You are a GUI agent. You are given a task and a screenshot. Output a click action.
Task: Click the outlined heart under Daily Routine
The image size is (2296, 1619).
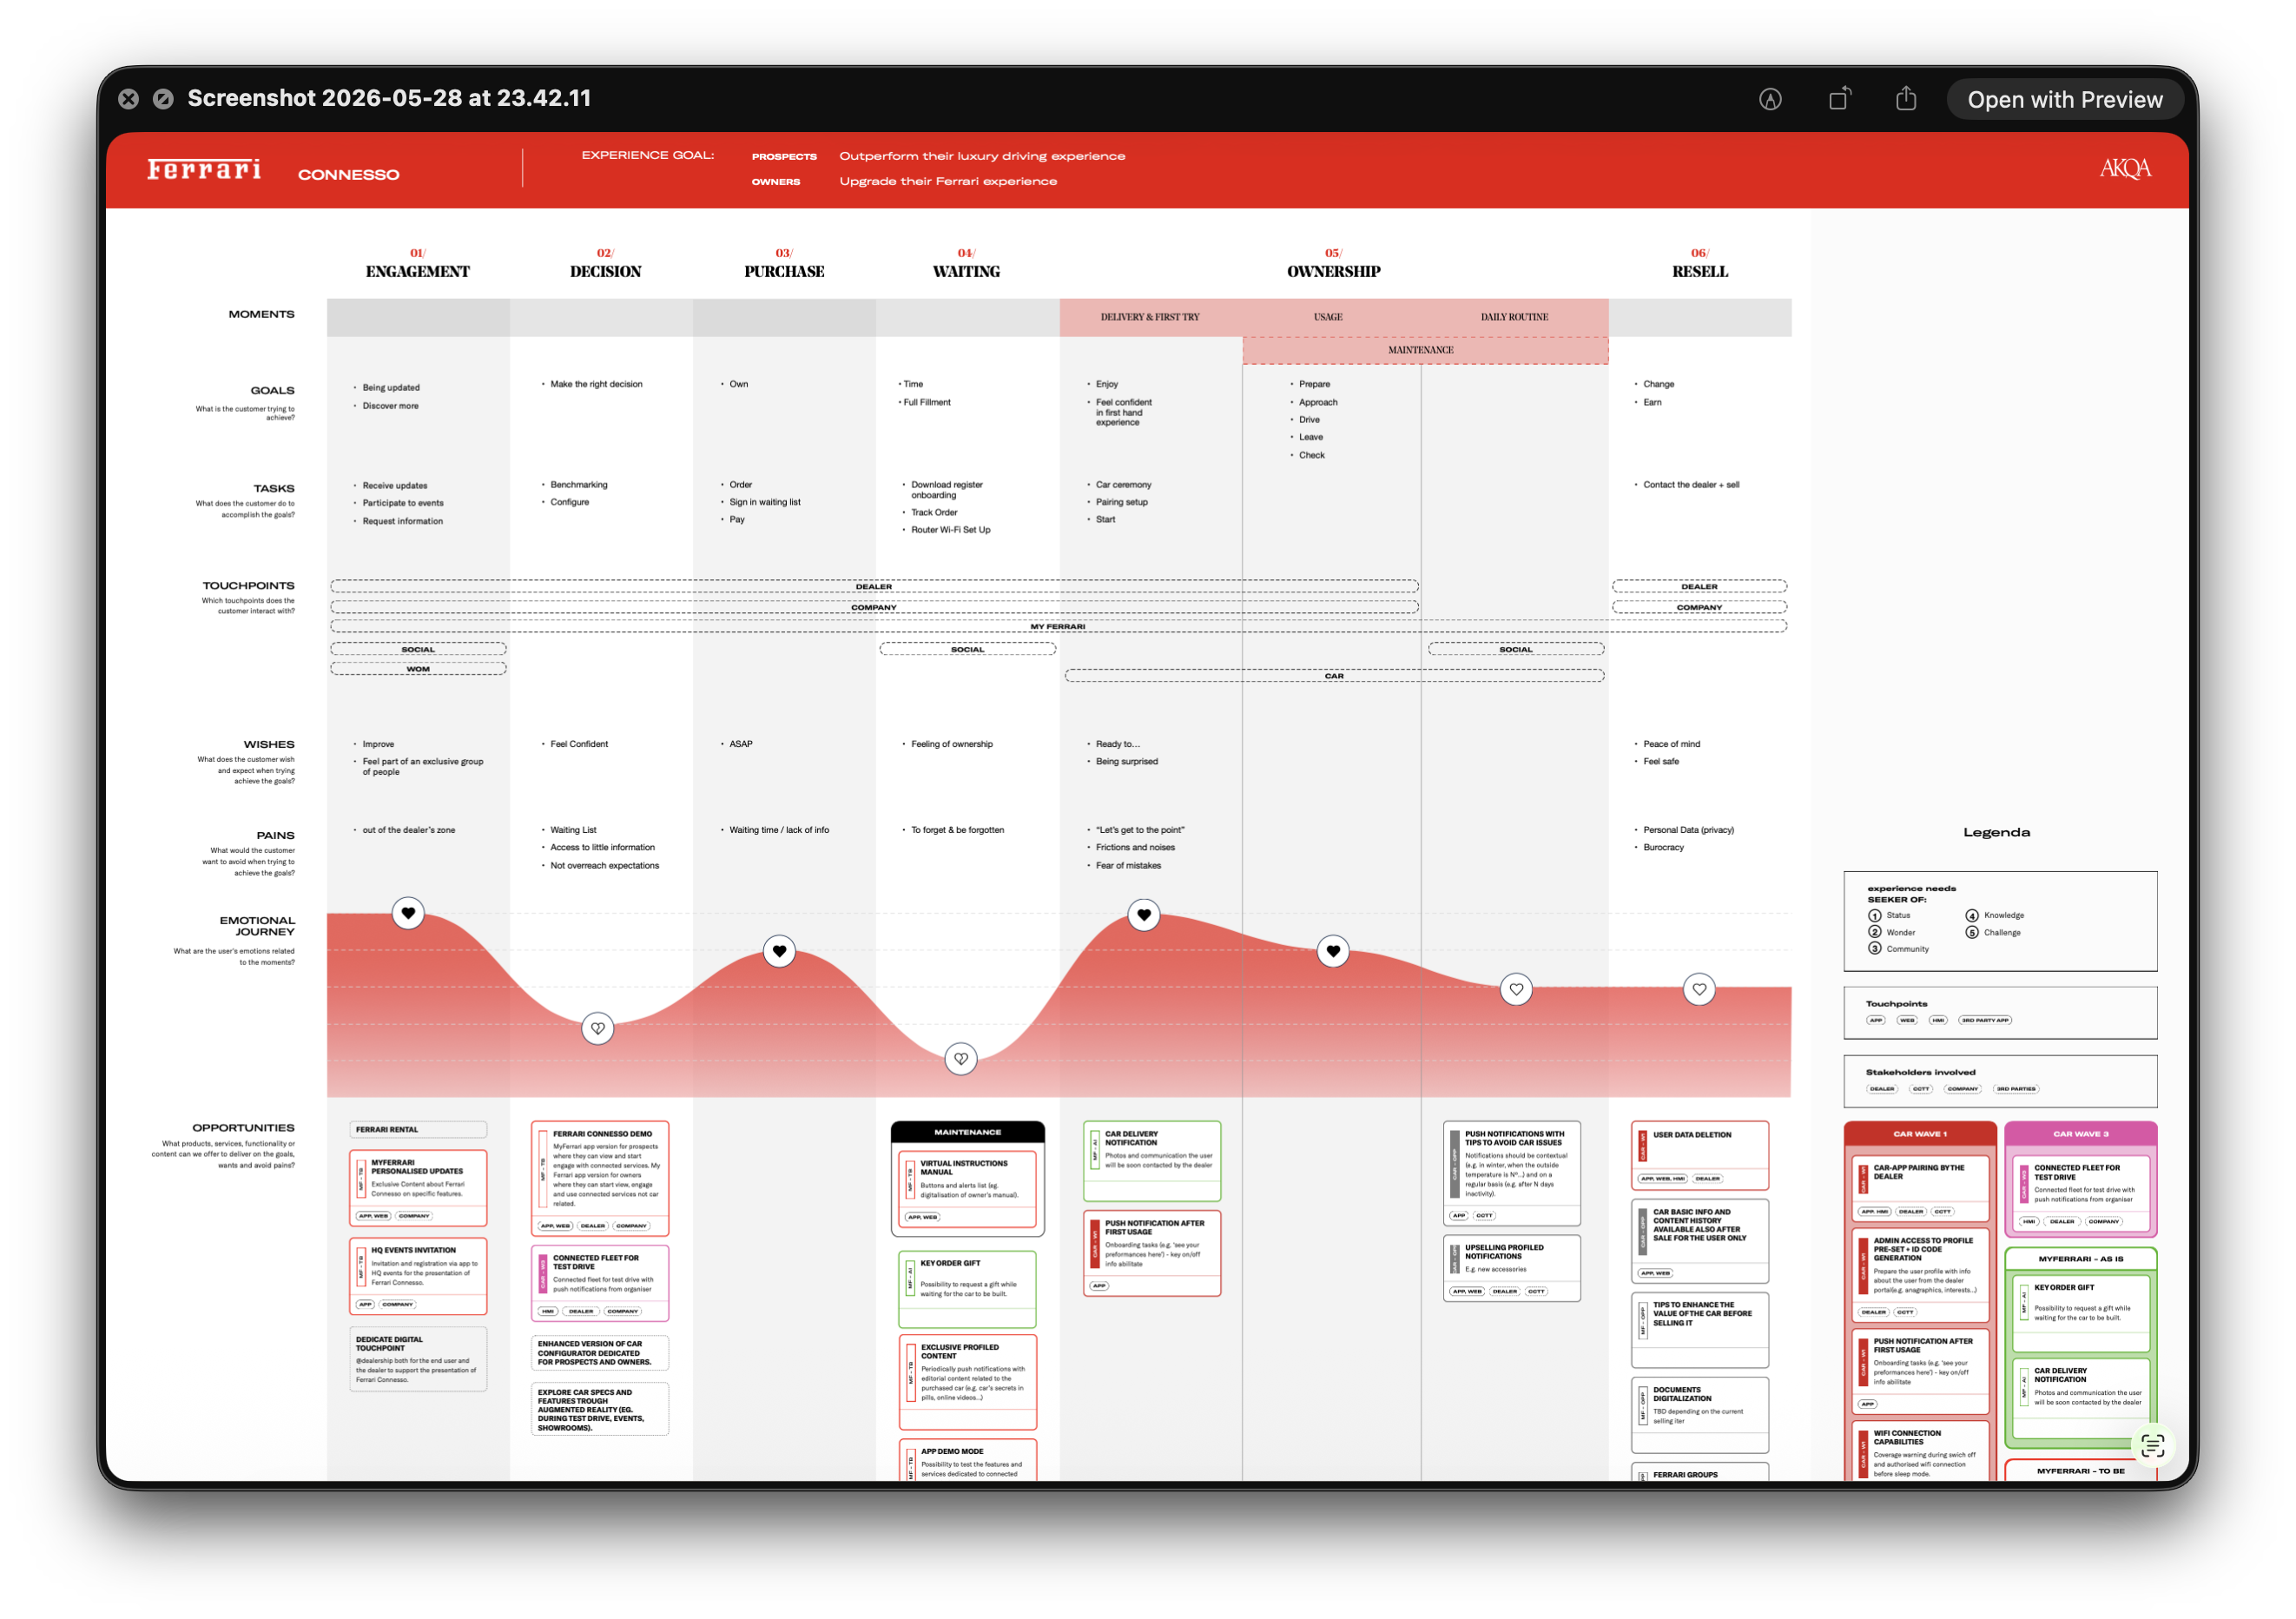1517,989
